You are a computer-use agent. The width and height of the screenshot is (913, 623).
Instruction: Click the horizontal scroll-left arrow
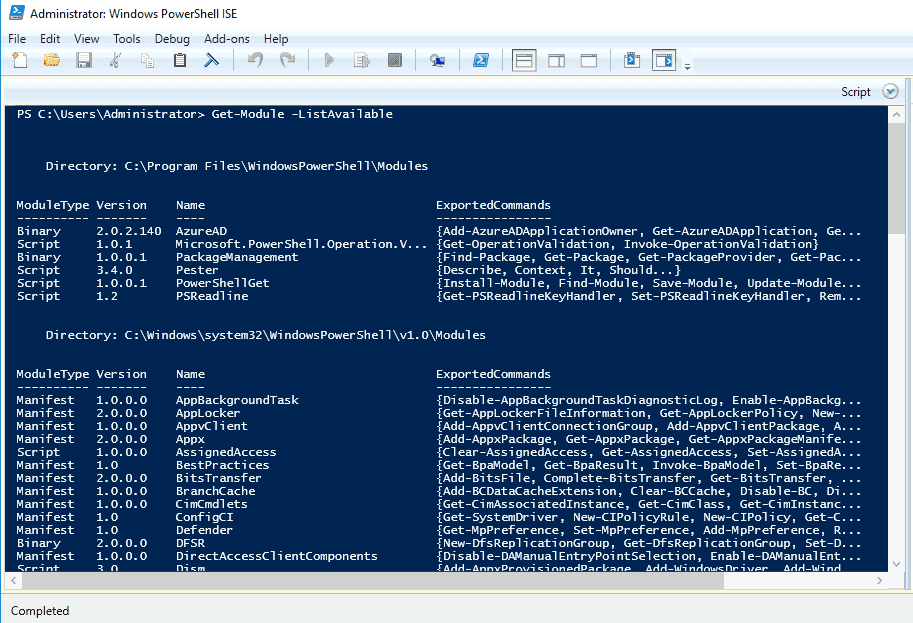pyautogui.click(x=13, y=580)
